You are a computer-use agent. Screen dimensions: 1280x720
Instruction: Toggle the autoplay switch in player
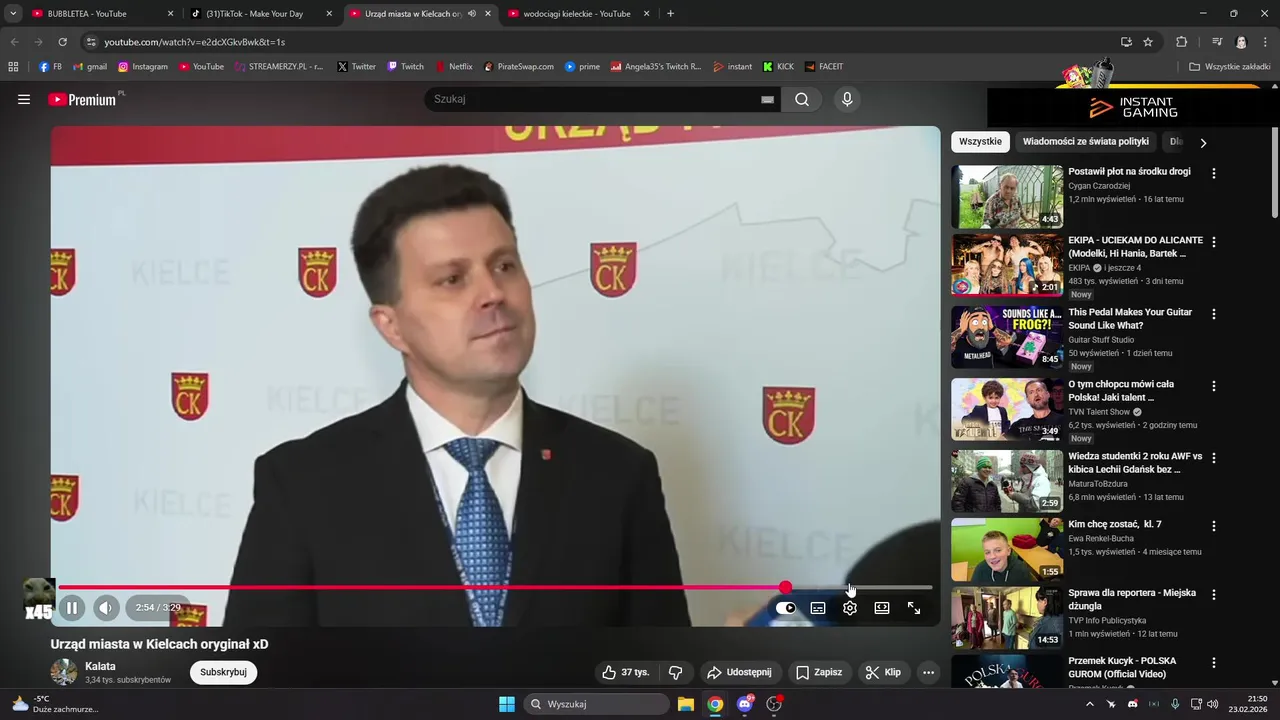point(786,608)
